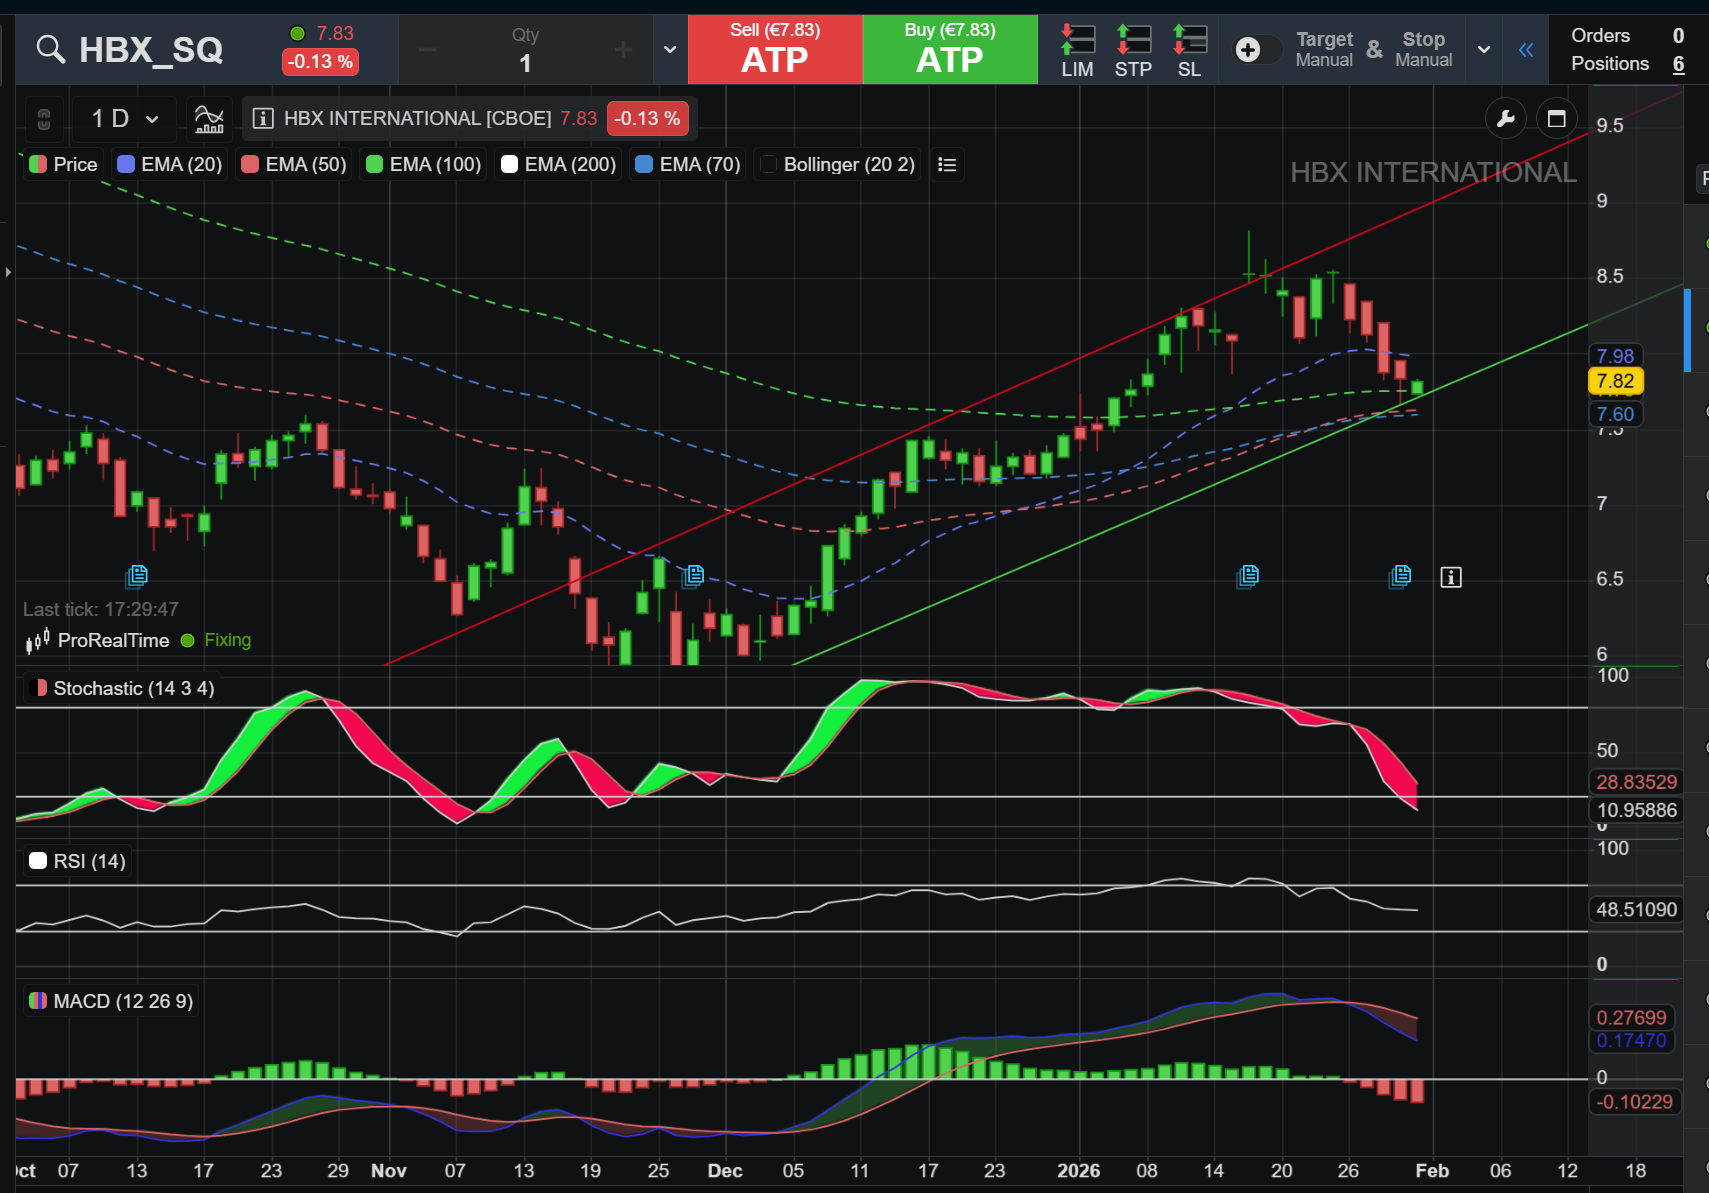This screenshot has height=1193, width=1709.
Task: Select the SL stop-limit order icon
Action: pos(1189,50)
